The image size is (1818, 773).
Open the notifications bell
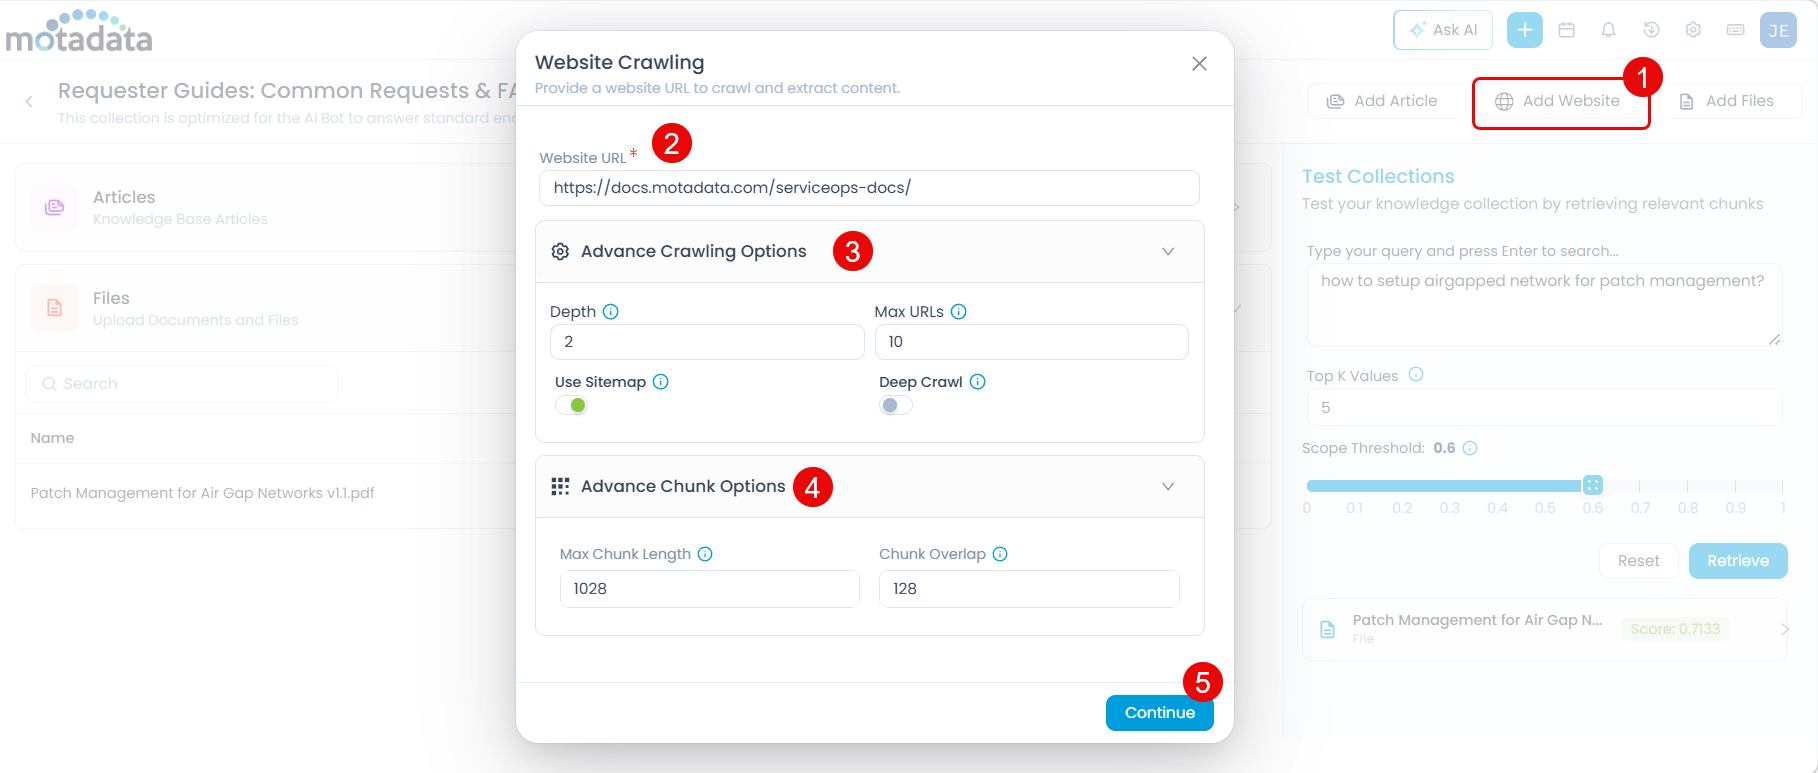click(1608, 30)
